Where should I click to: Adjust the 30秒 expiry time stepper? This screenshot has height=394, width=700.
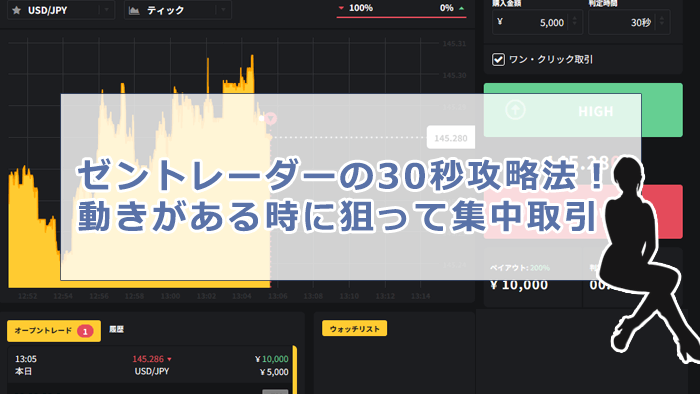click(662, 21)
